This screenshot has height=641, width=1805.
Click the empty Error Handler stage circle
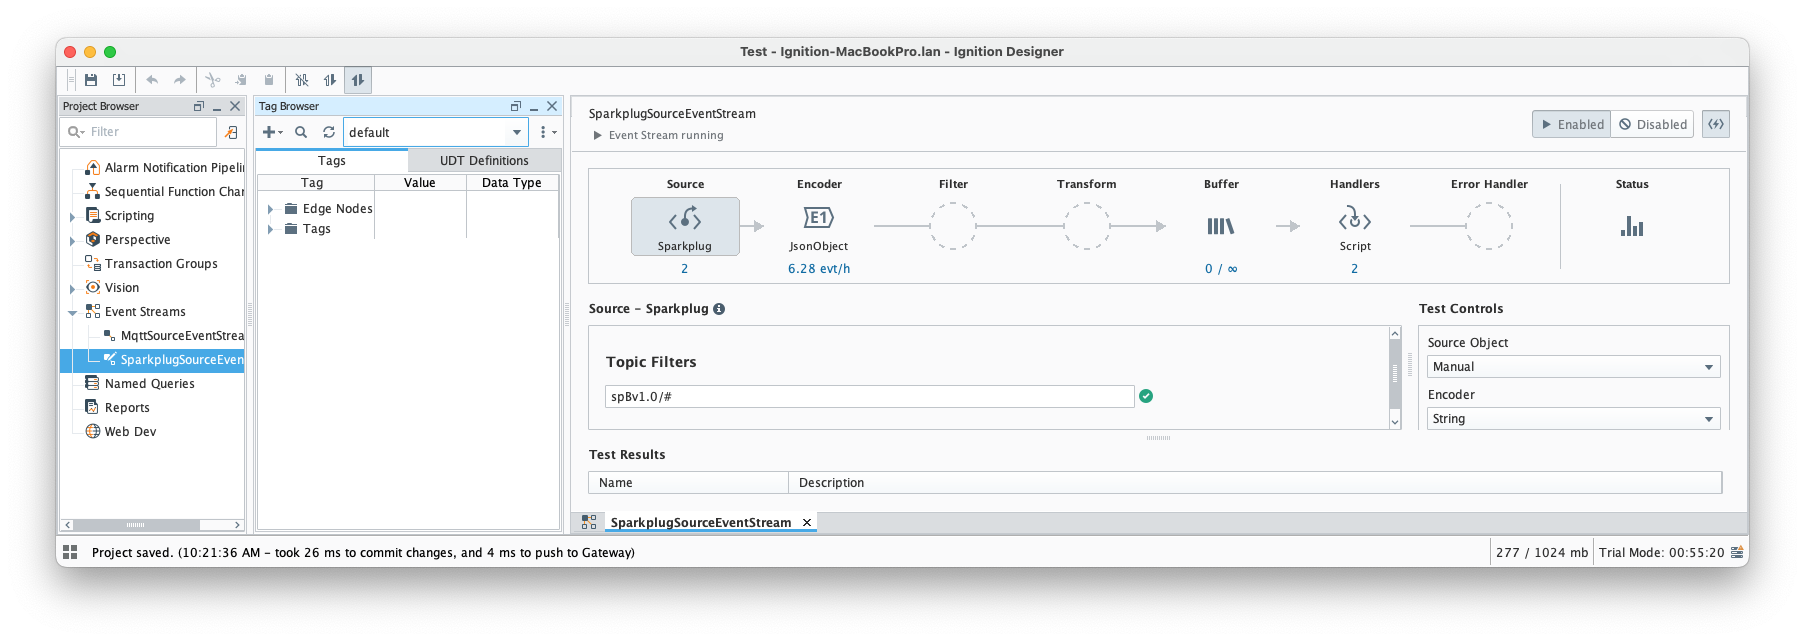tap(1489, 226)
